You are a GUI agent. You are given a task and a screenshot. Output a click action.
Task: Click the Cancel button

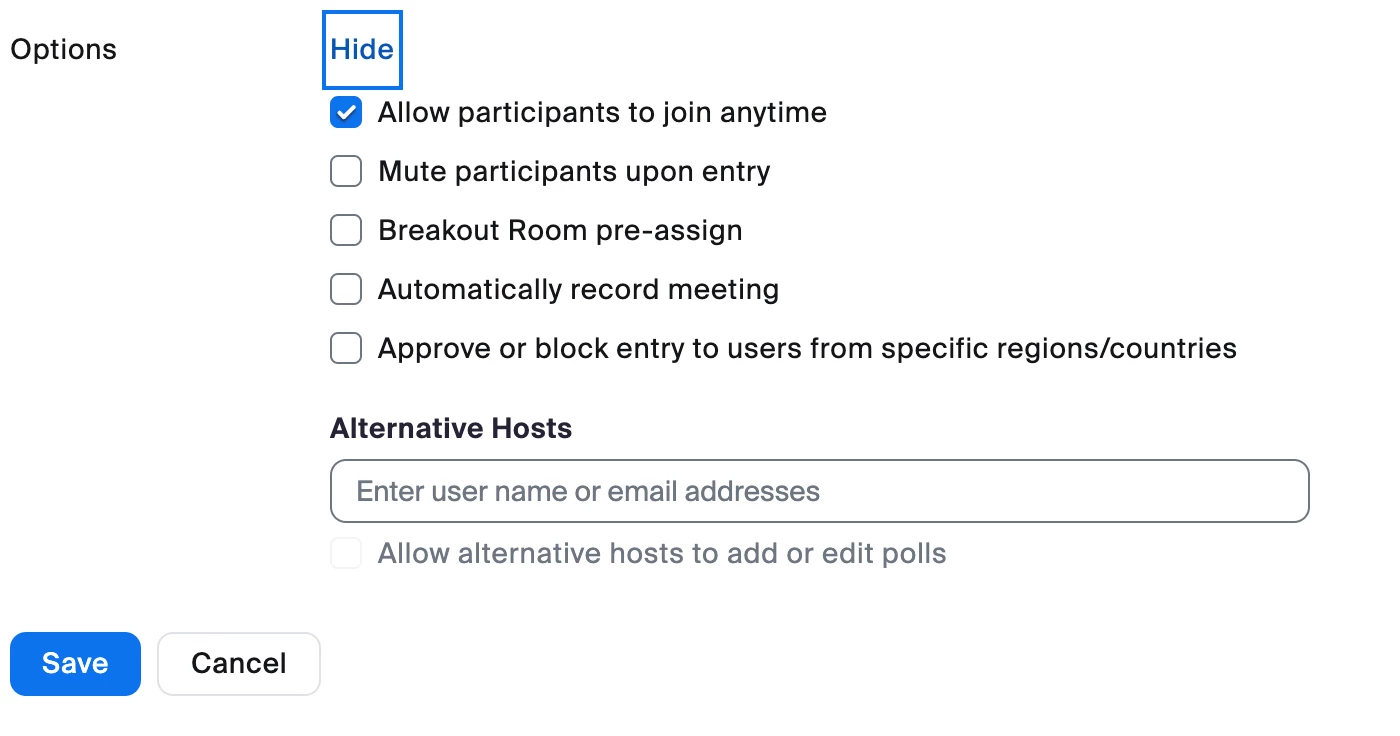tap(239, 664)
